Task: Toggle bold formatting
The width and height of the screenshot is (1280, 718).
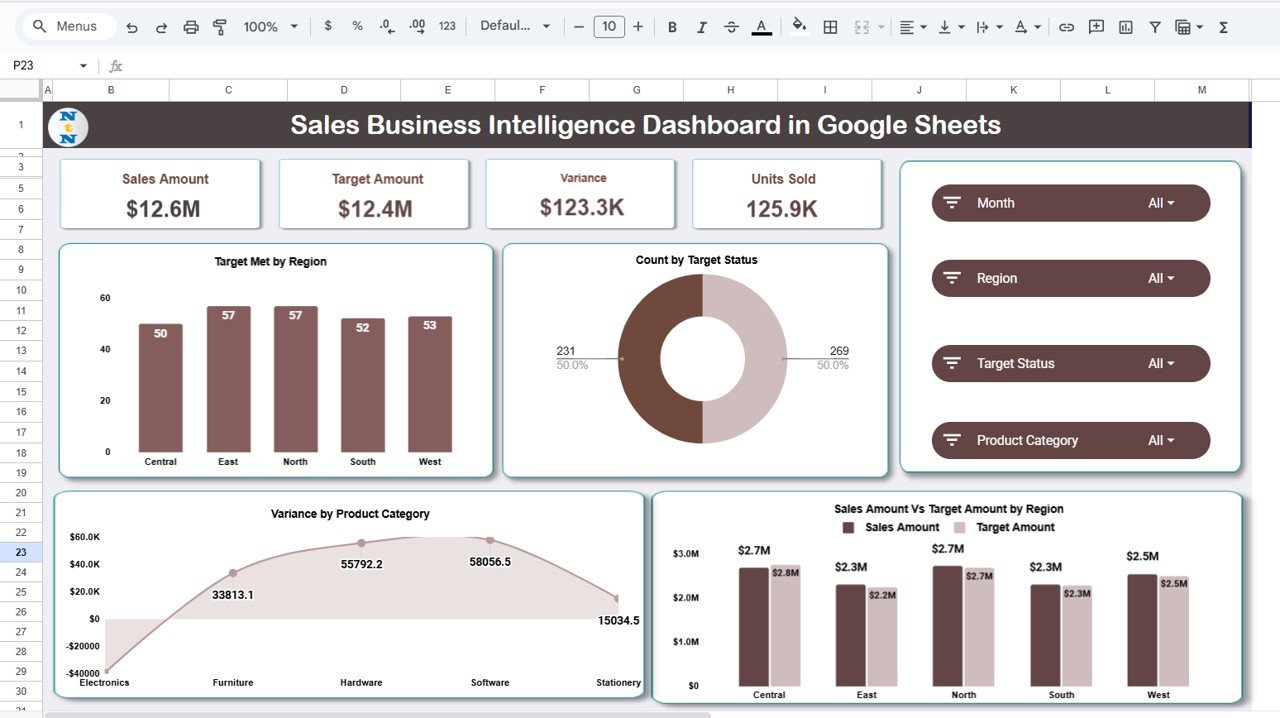Action: (672, 26)
